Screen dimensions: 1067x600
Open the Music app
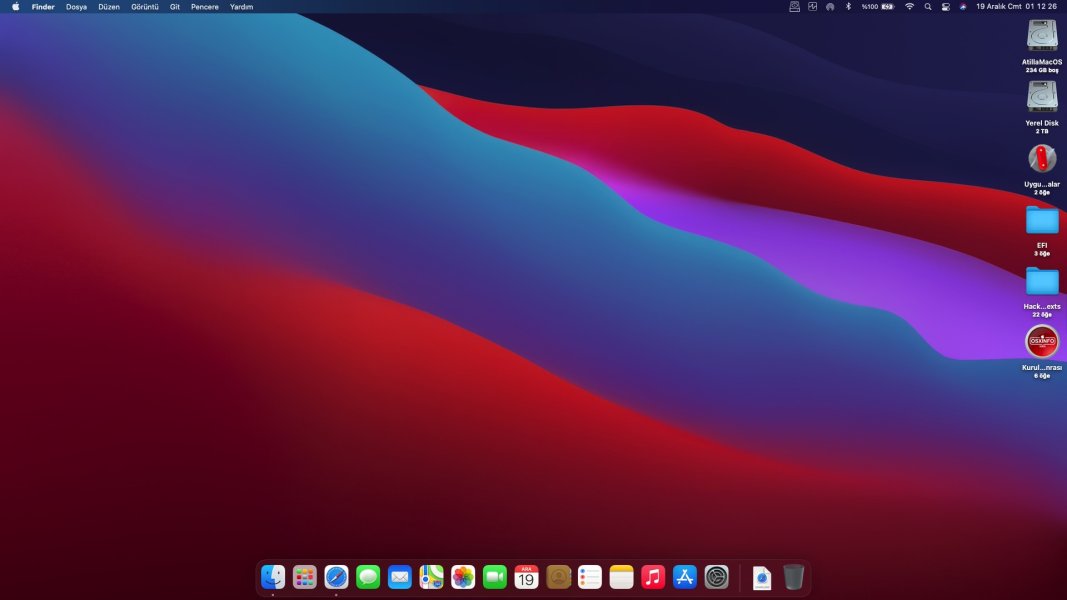click(x=653, y=577)
